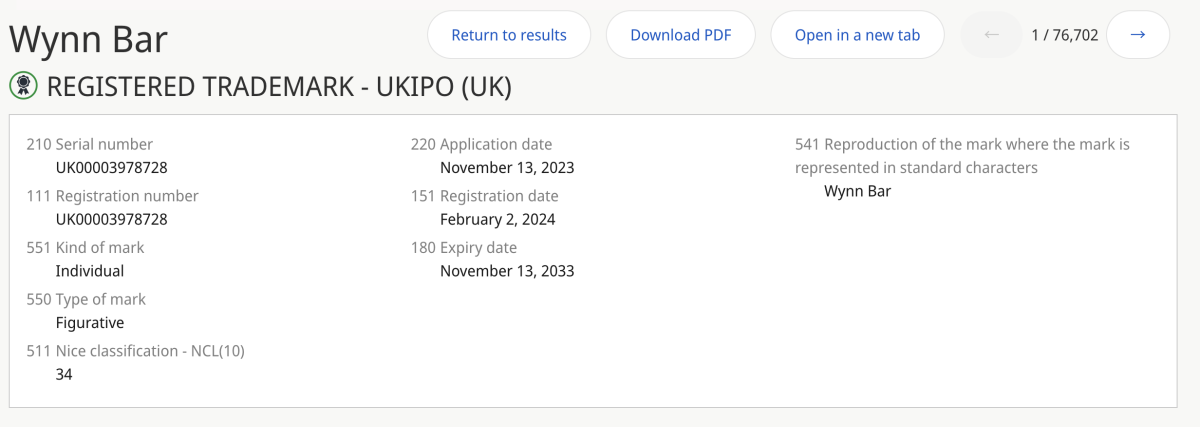This screenshot has height=427, width=1200.
Task: Select the expiry date November 13, 2033
Action: (x=507, y=271)
